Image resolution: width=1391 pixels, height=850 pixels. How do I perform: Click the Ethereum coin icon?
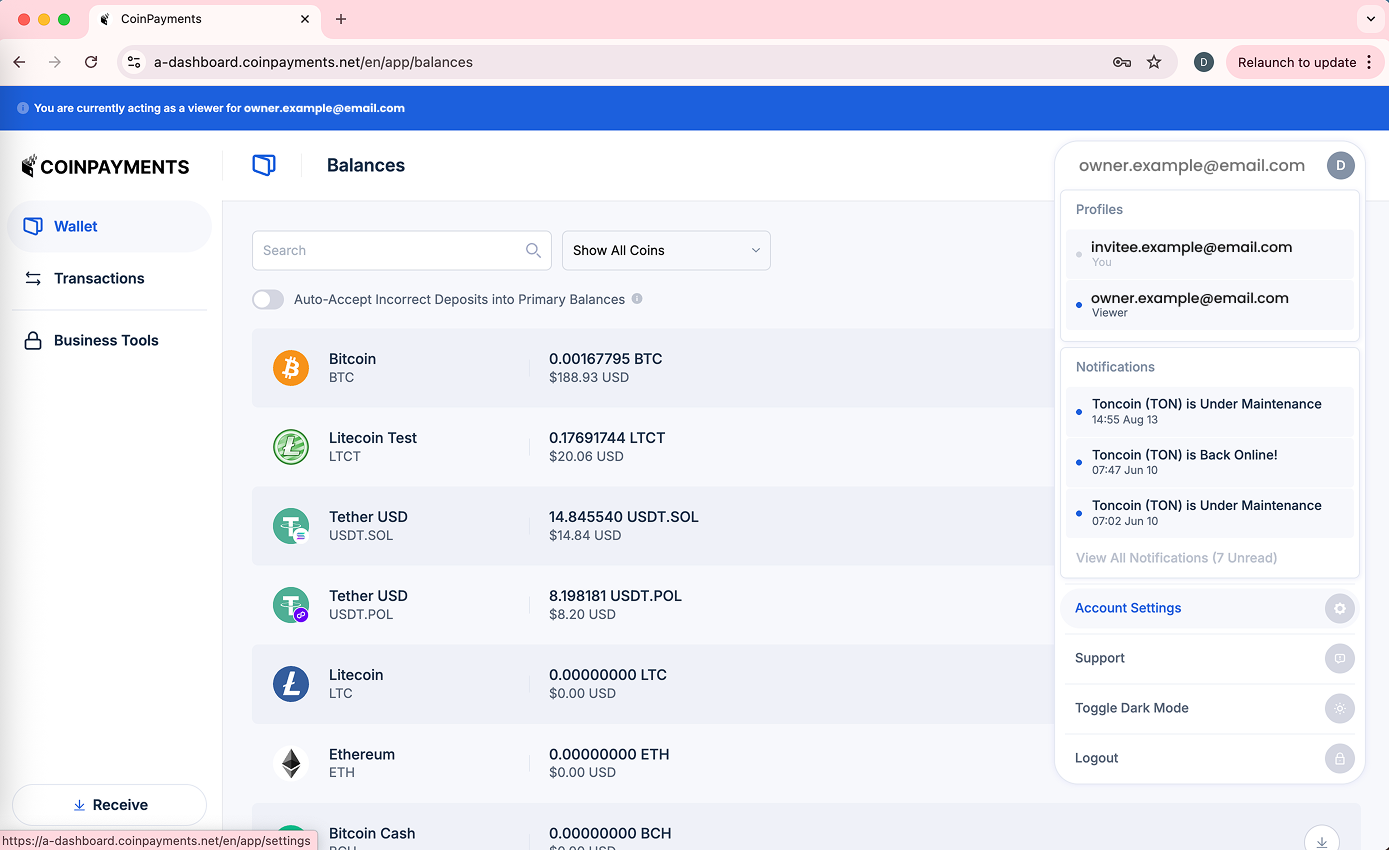coord(291,764)
